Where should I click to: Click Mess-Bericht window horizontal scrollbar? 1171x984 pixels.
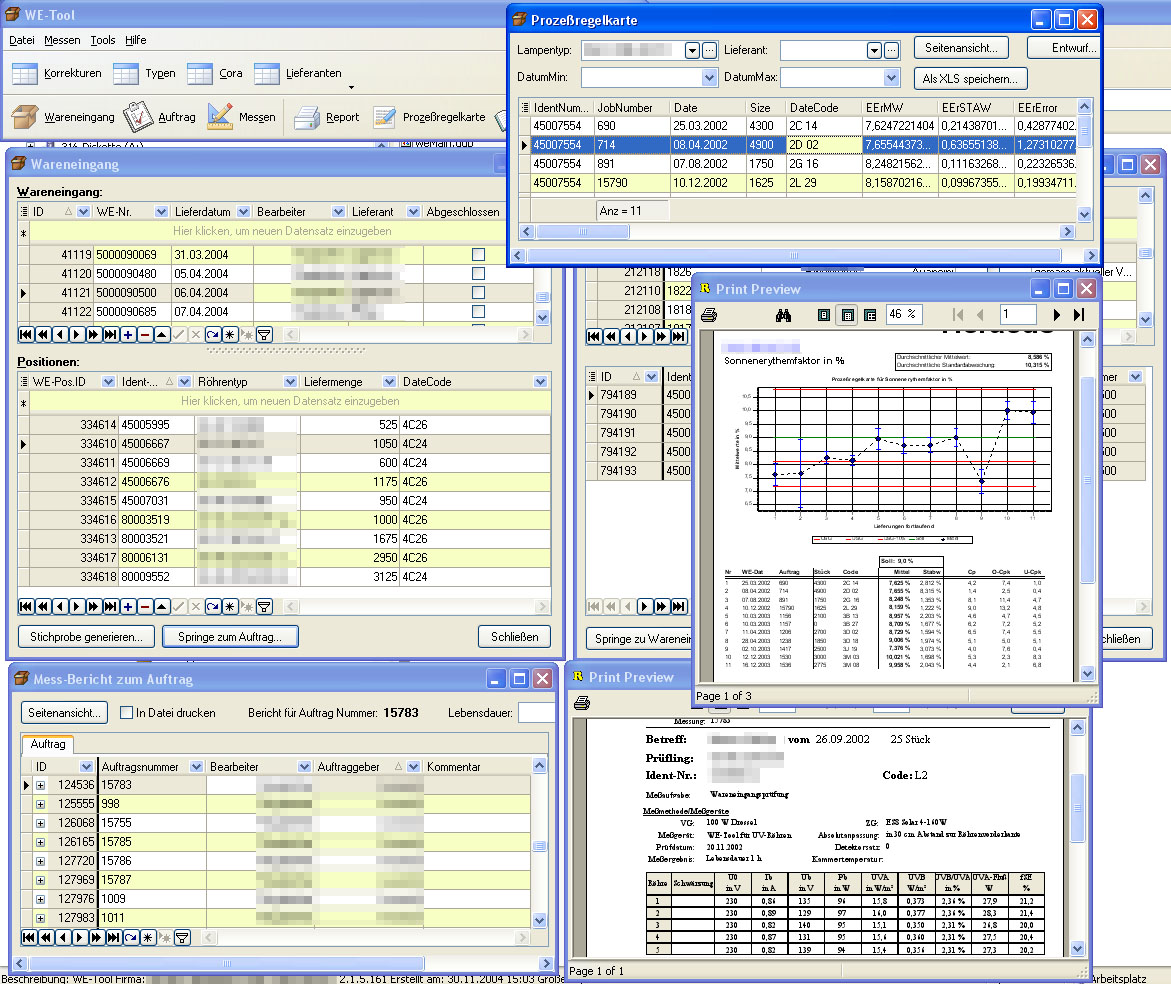click(227, 964)
